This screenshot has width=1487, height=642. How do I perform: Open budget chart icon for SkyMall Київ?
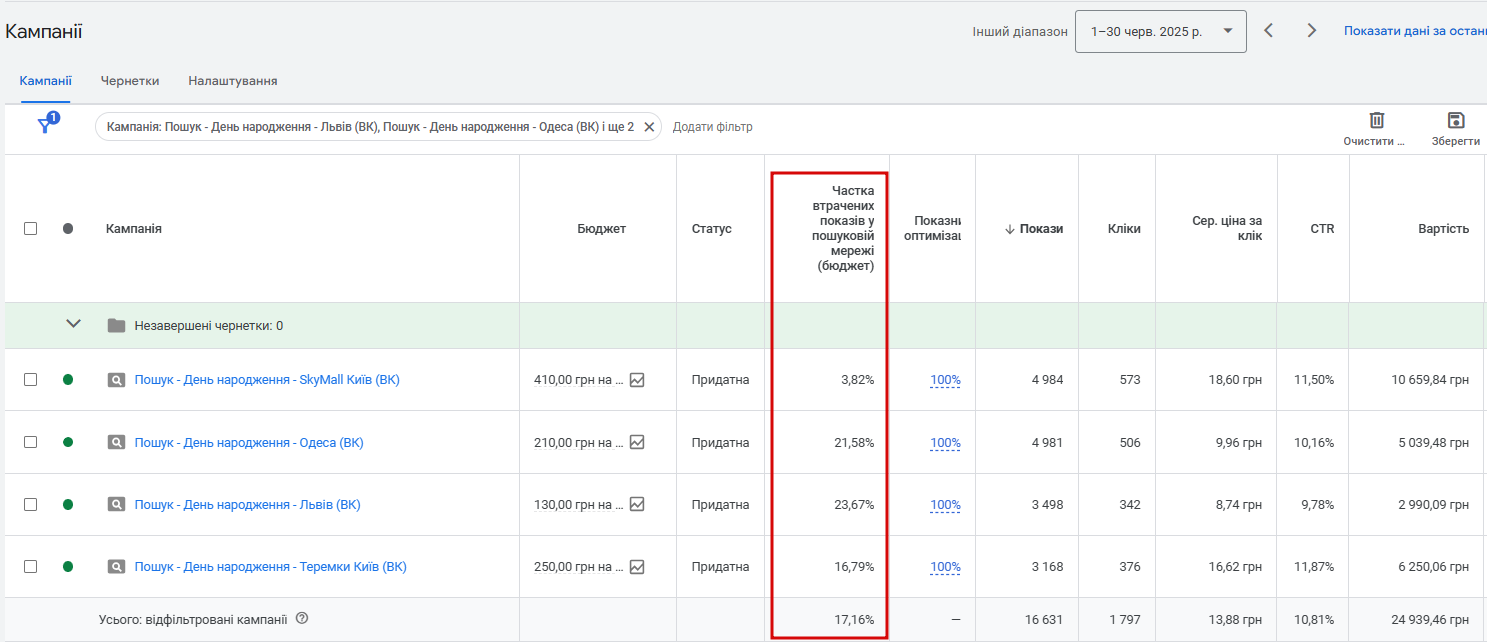click(637, 380)
